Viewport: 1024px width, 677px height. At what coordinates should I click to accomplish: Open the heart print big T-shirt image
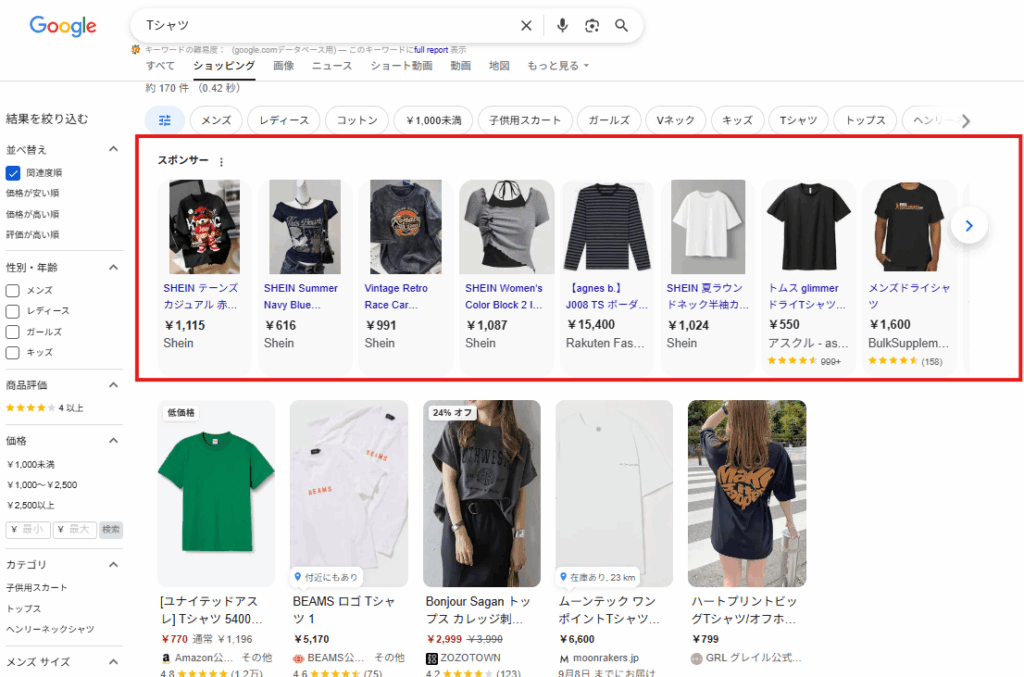click(747, 494)
